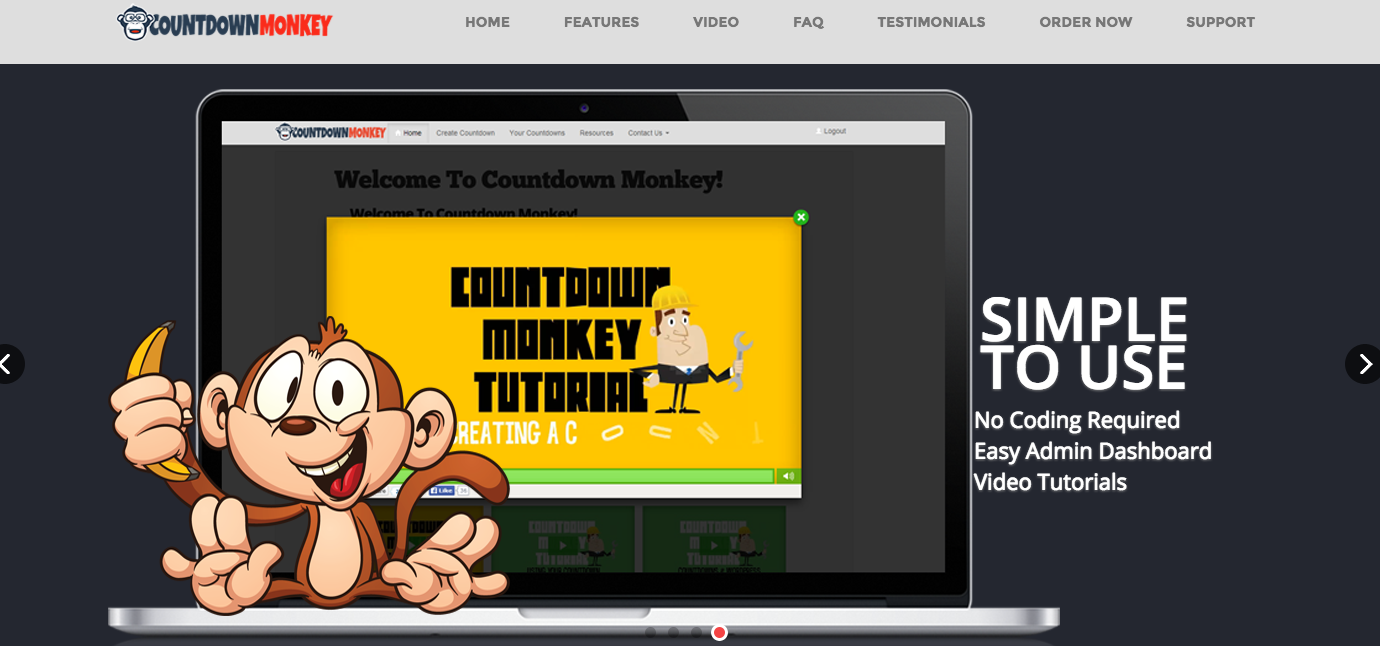Image resolution: width=1380 pixels, height=646 pixels.
Task: Open Create Countdown in the laptop dashboard
Action: tap(465, 133)
